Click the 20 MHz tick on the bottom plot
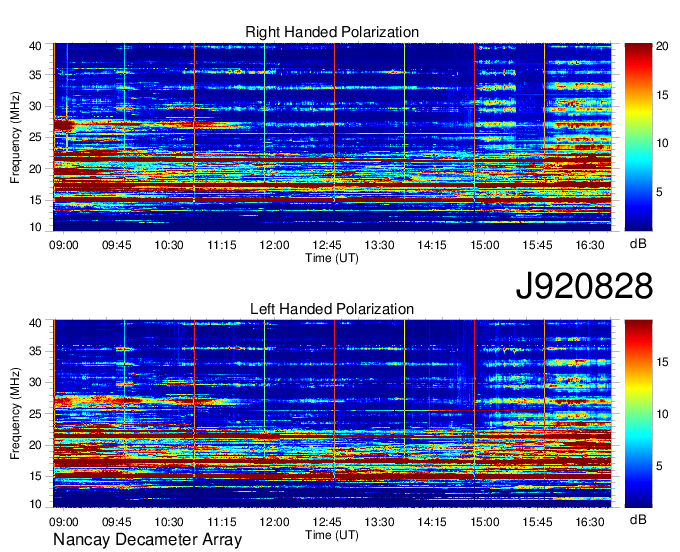 pyautogui.click(x=35, y=445)
